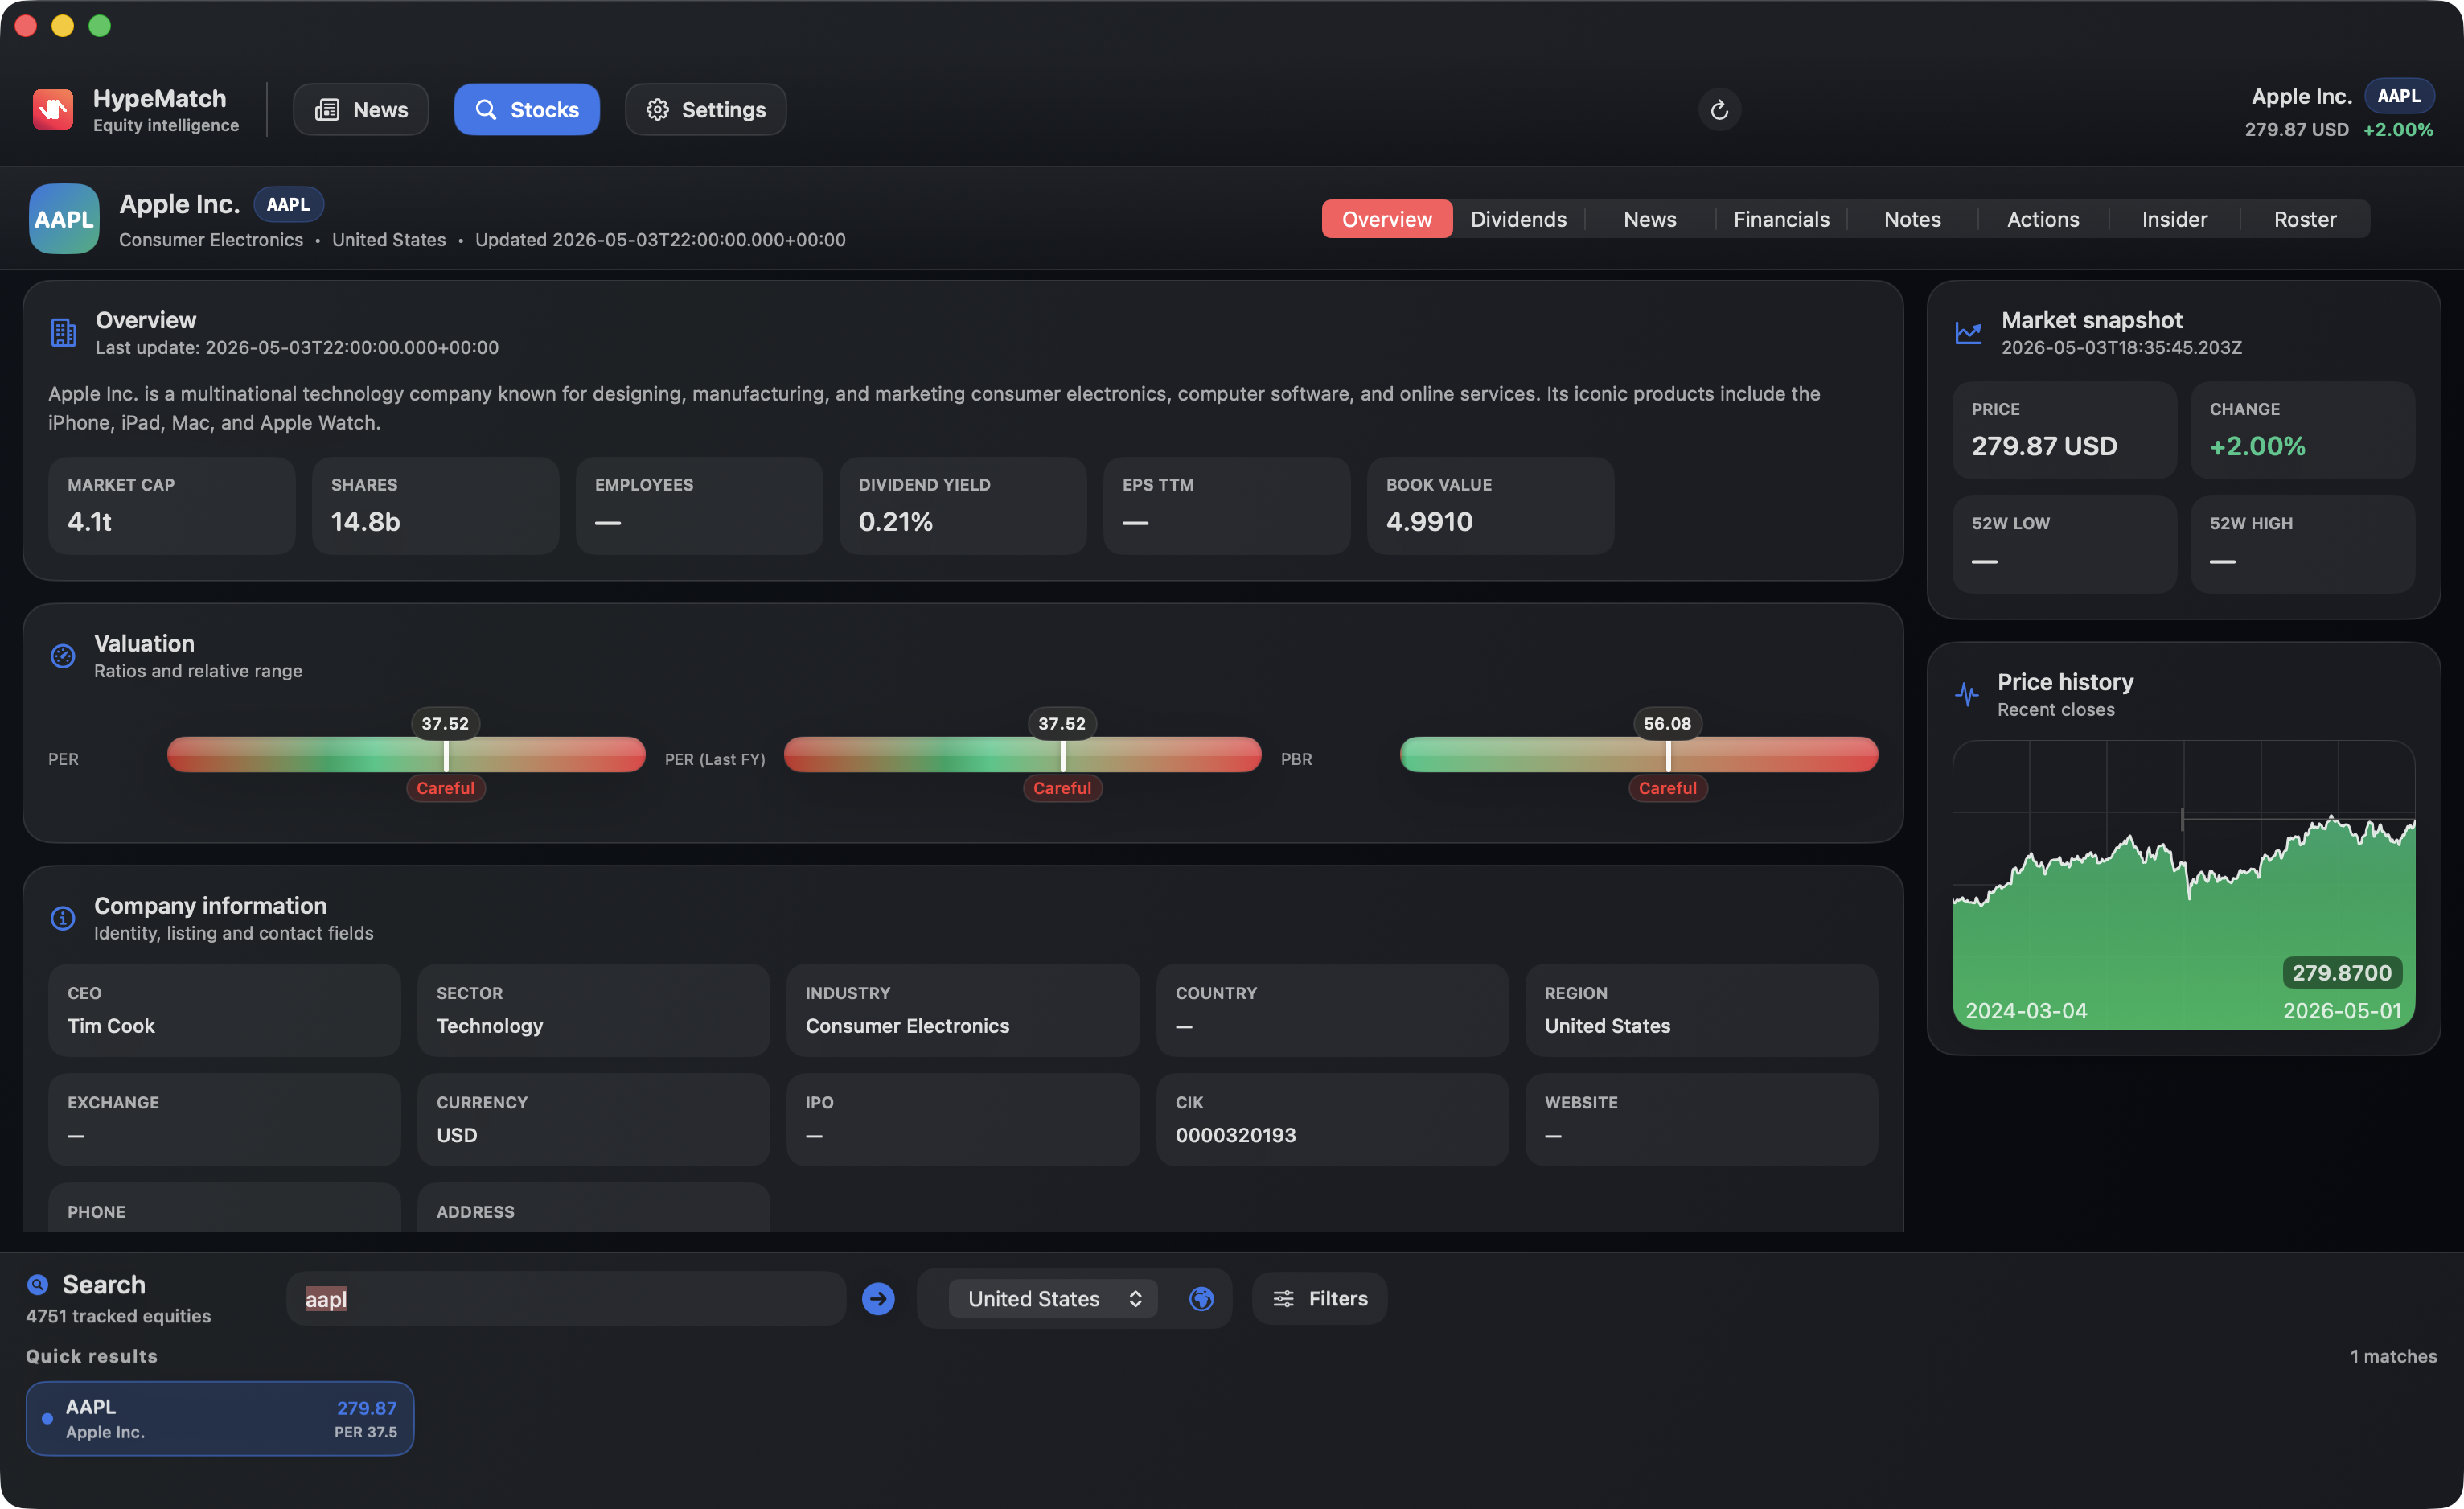Open the Filters panel
This screenshot has width=2464, height=1509.
coord(1319,1298)
